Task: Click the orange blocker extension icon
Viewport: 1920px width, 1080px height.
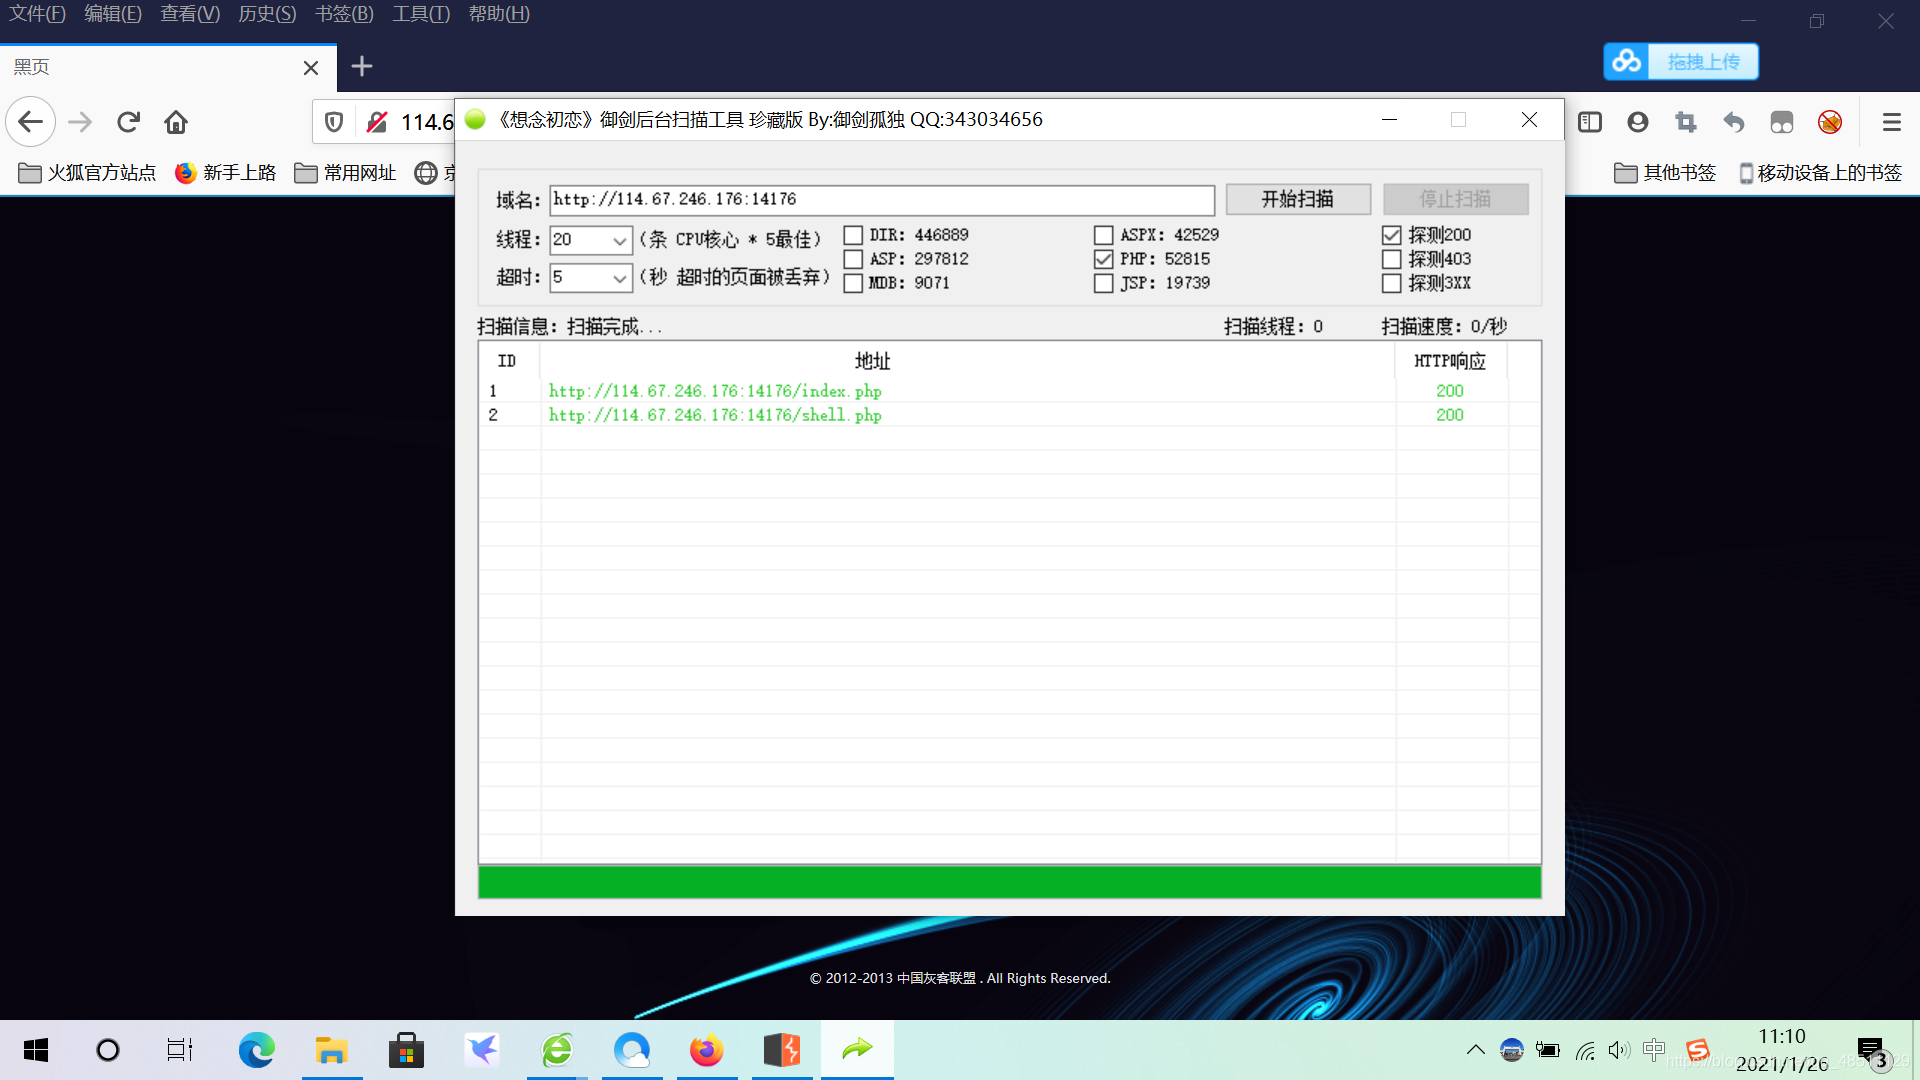Action: click(x=1830, y=122)
